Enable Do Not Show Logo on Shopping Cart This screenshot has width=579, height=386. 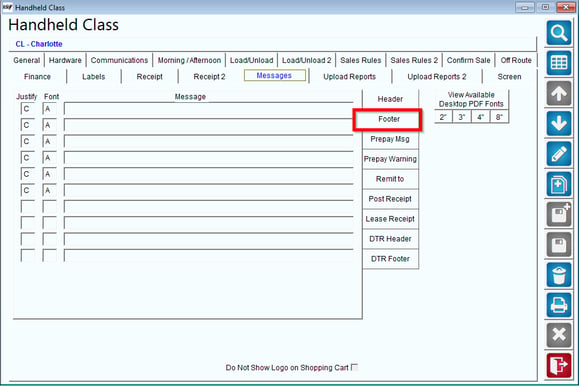point(354,367)
